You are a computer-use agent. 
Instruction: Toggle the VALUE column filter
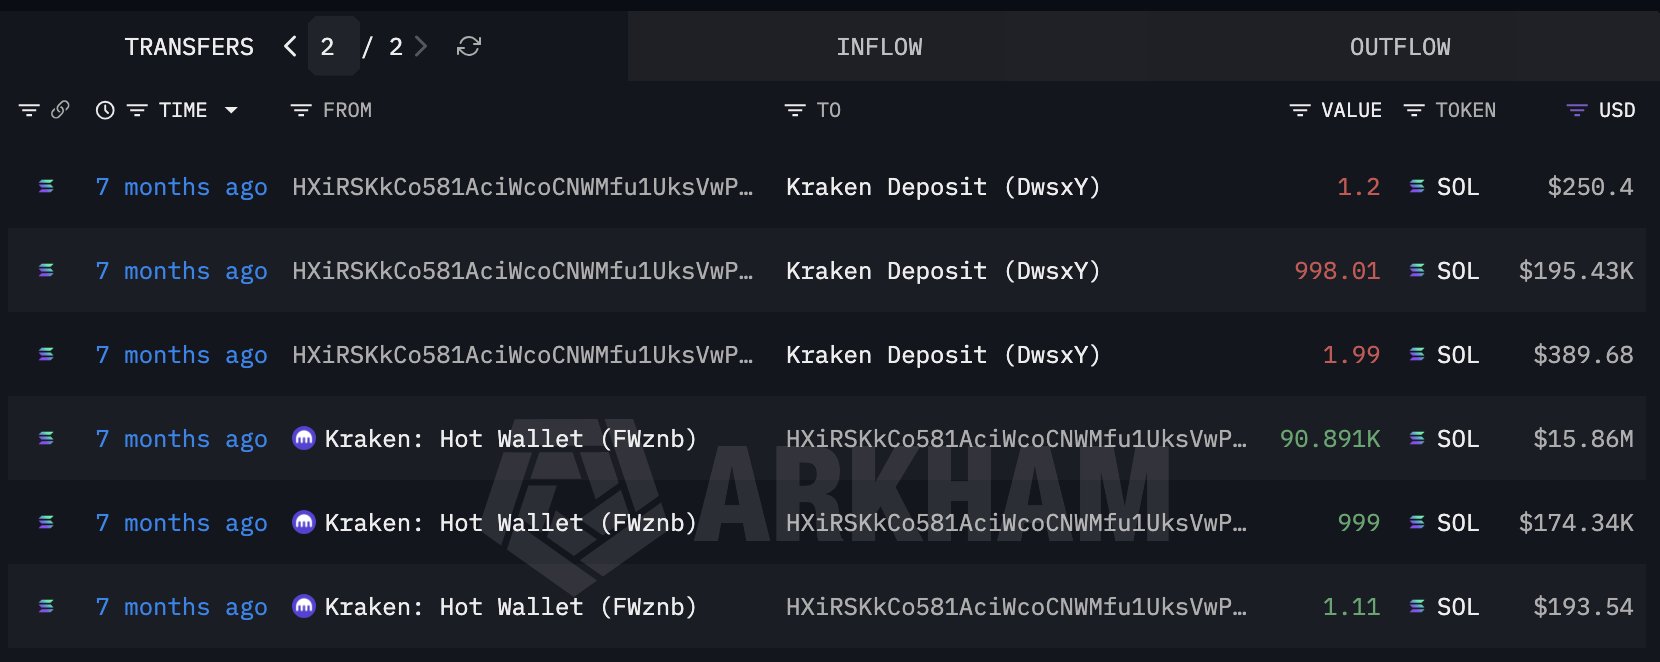pos(1300,110)
